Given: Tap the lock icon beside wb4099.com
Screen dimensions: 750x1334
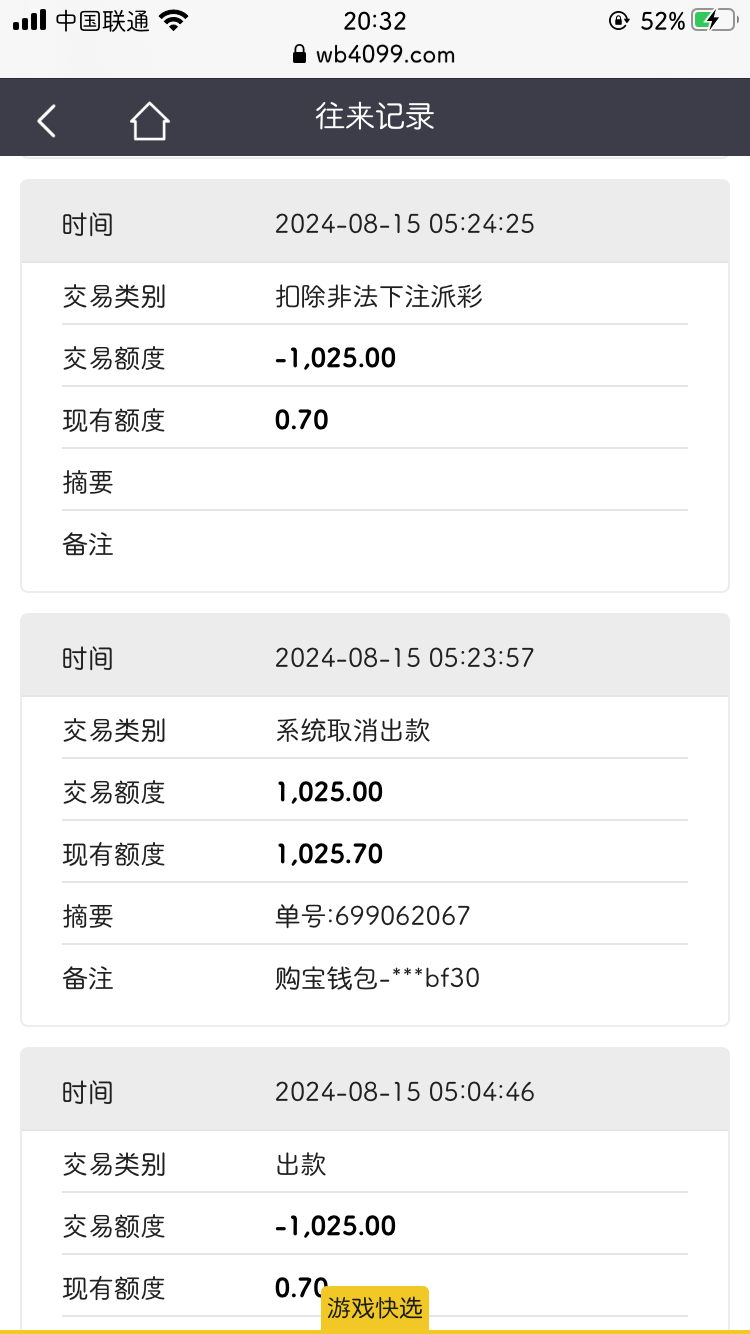Looking at the screenshot, I should [298, 54].
